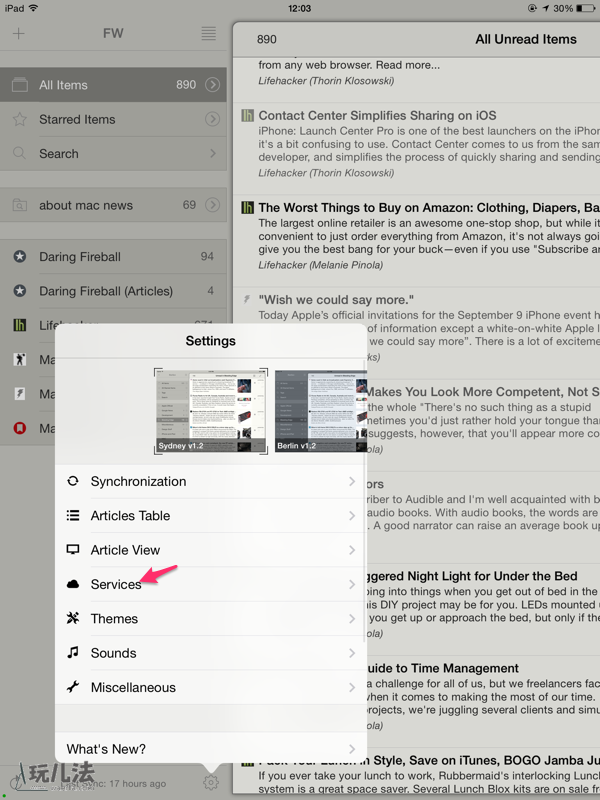Open Miscellaneous settings
The image size is (600, 800).
pos(210,688)
